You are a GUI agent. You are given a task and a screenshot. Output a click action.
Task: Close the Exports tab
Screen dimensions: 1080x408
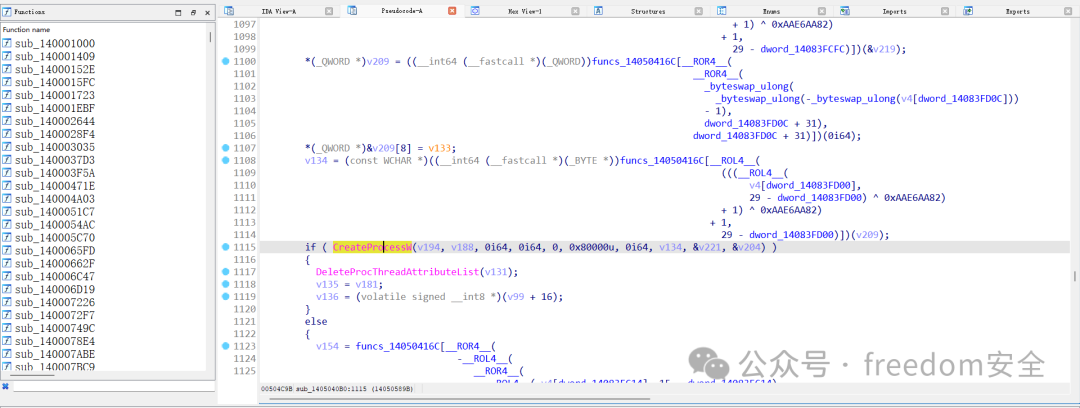[1068, 11]
